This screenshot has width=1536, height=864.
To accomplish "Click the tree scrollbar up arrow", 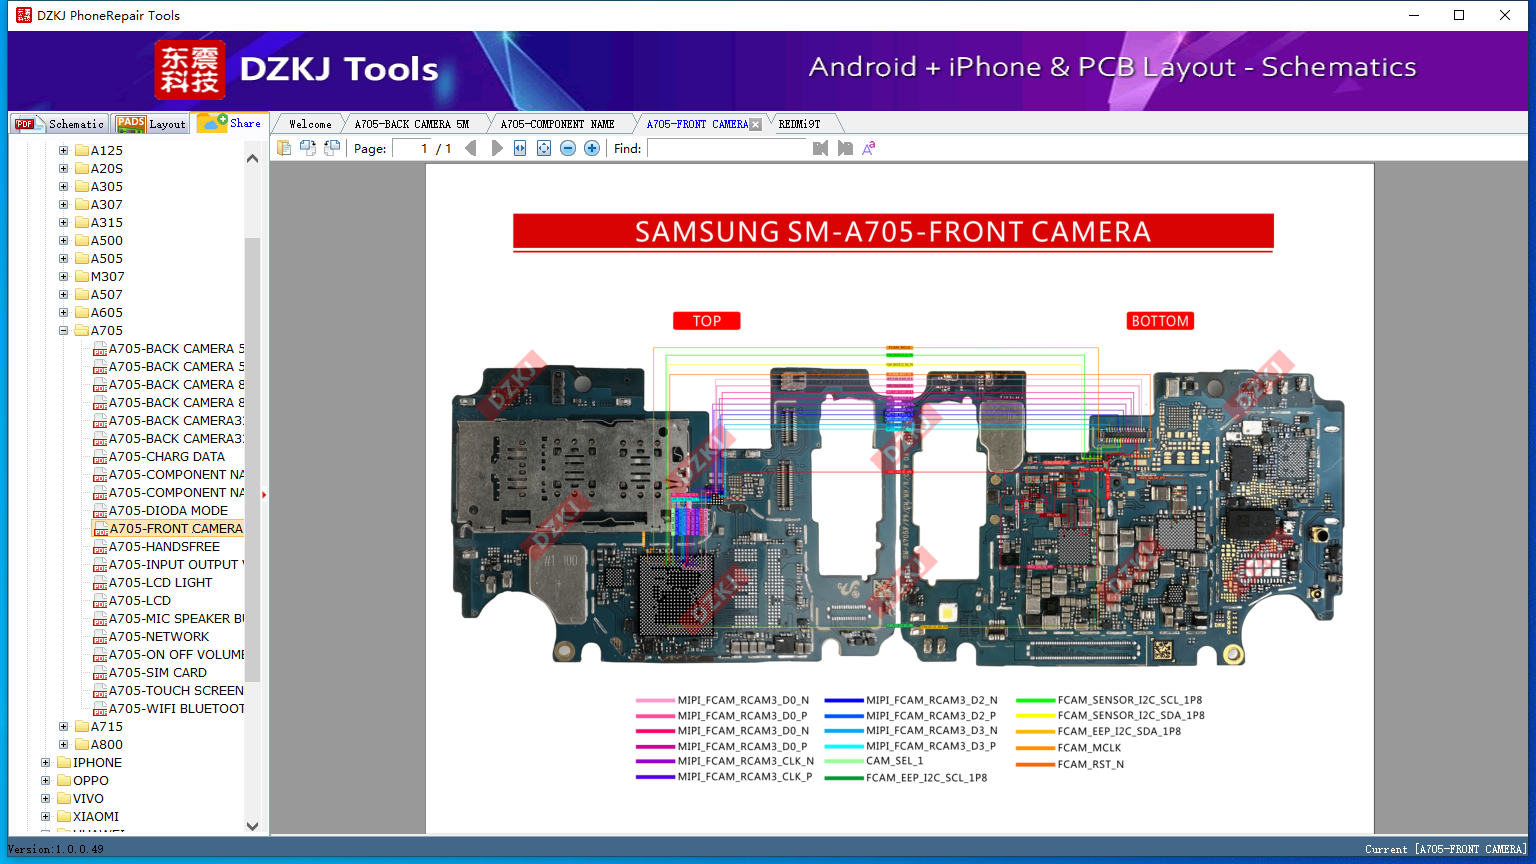I will [252, 158].
